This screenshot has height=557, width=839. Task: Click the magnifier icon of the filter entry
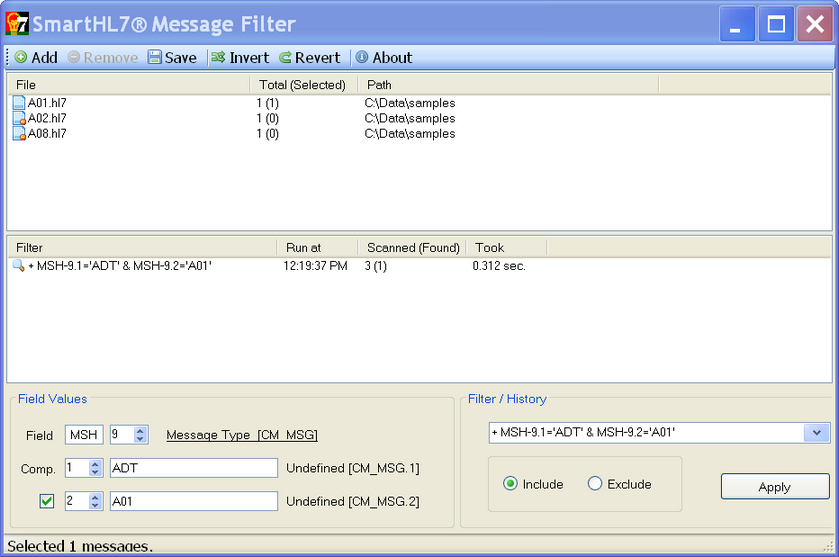(x=19, y=265)
